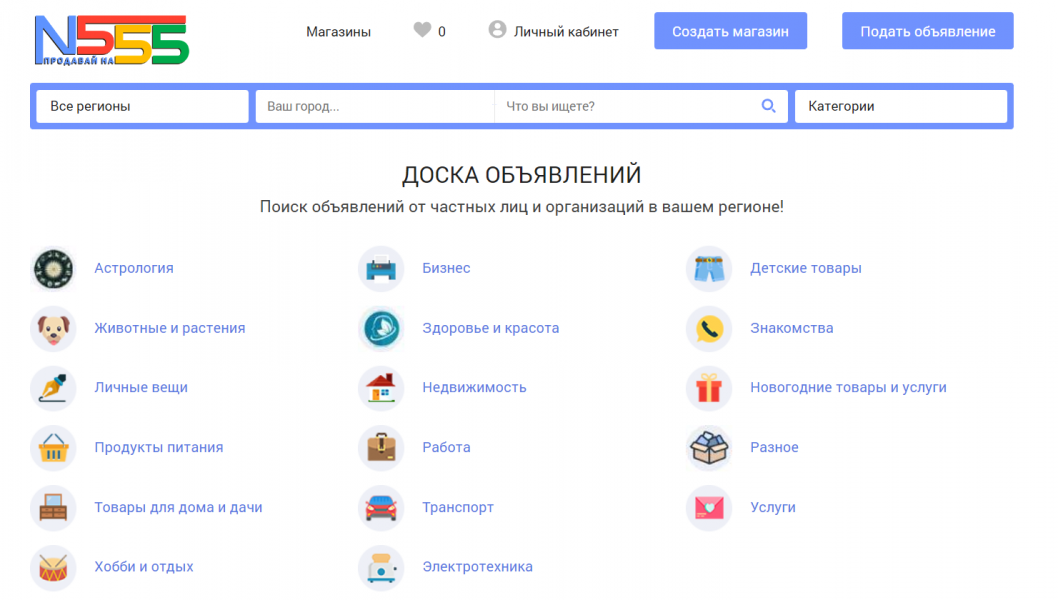Screen dimensions: 1058x600
Task: Click the gift box Новогодние товары icon
Action: pos(709,388)
